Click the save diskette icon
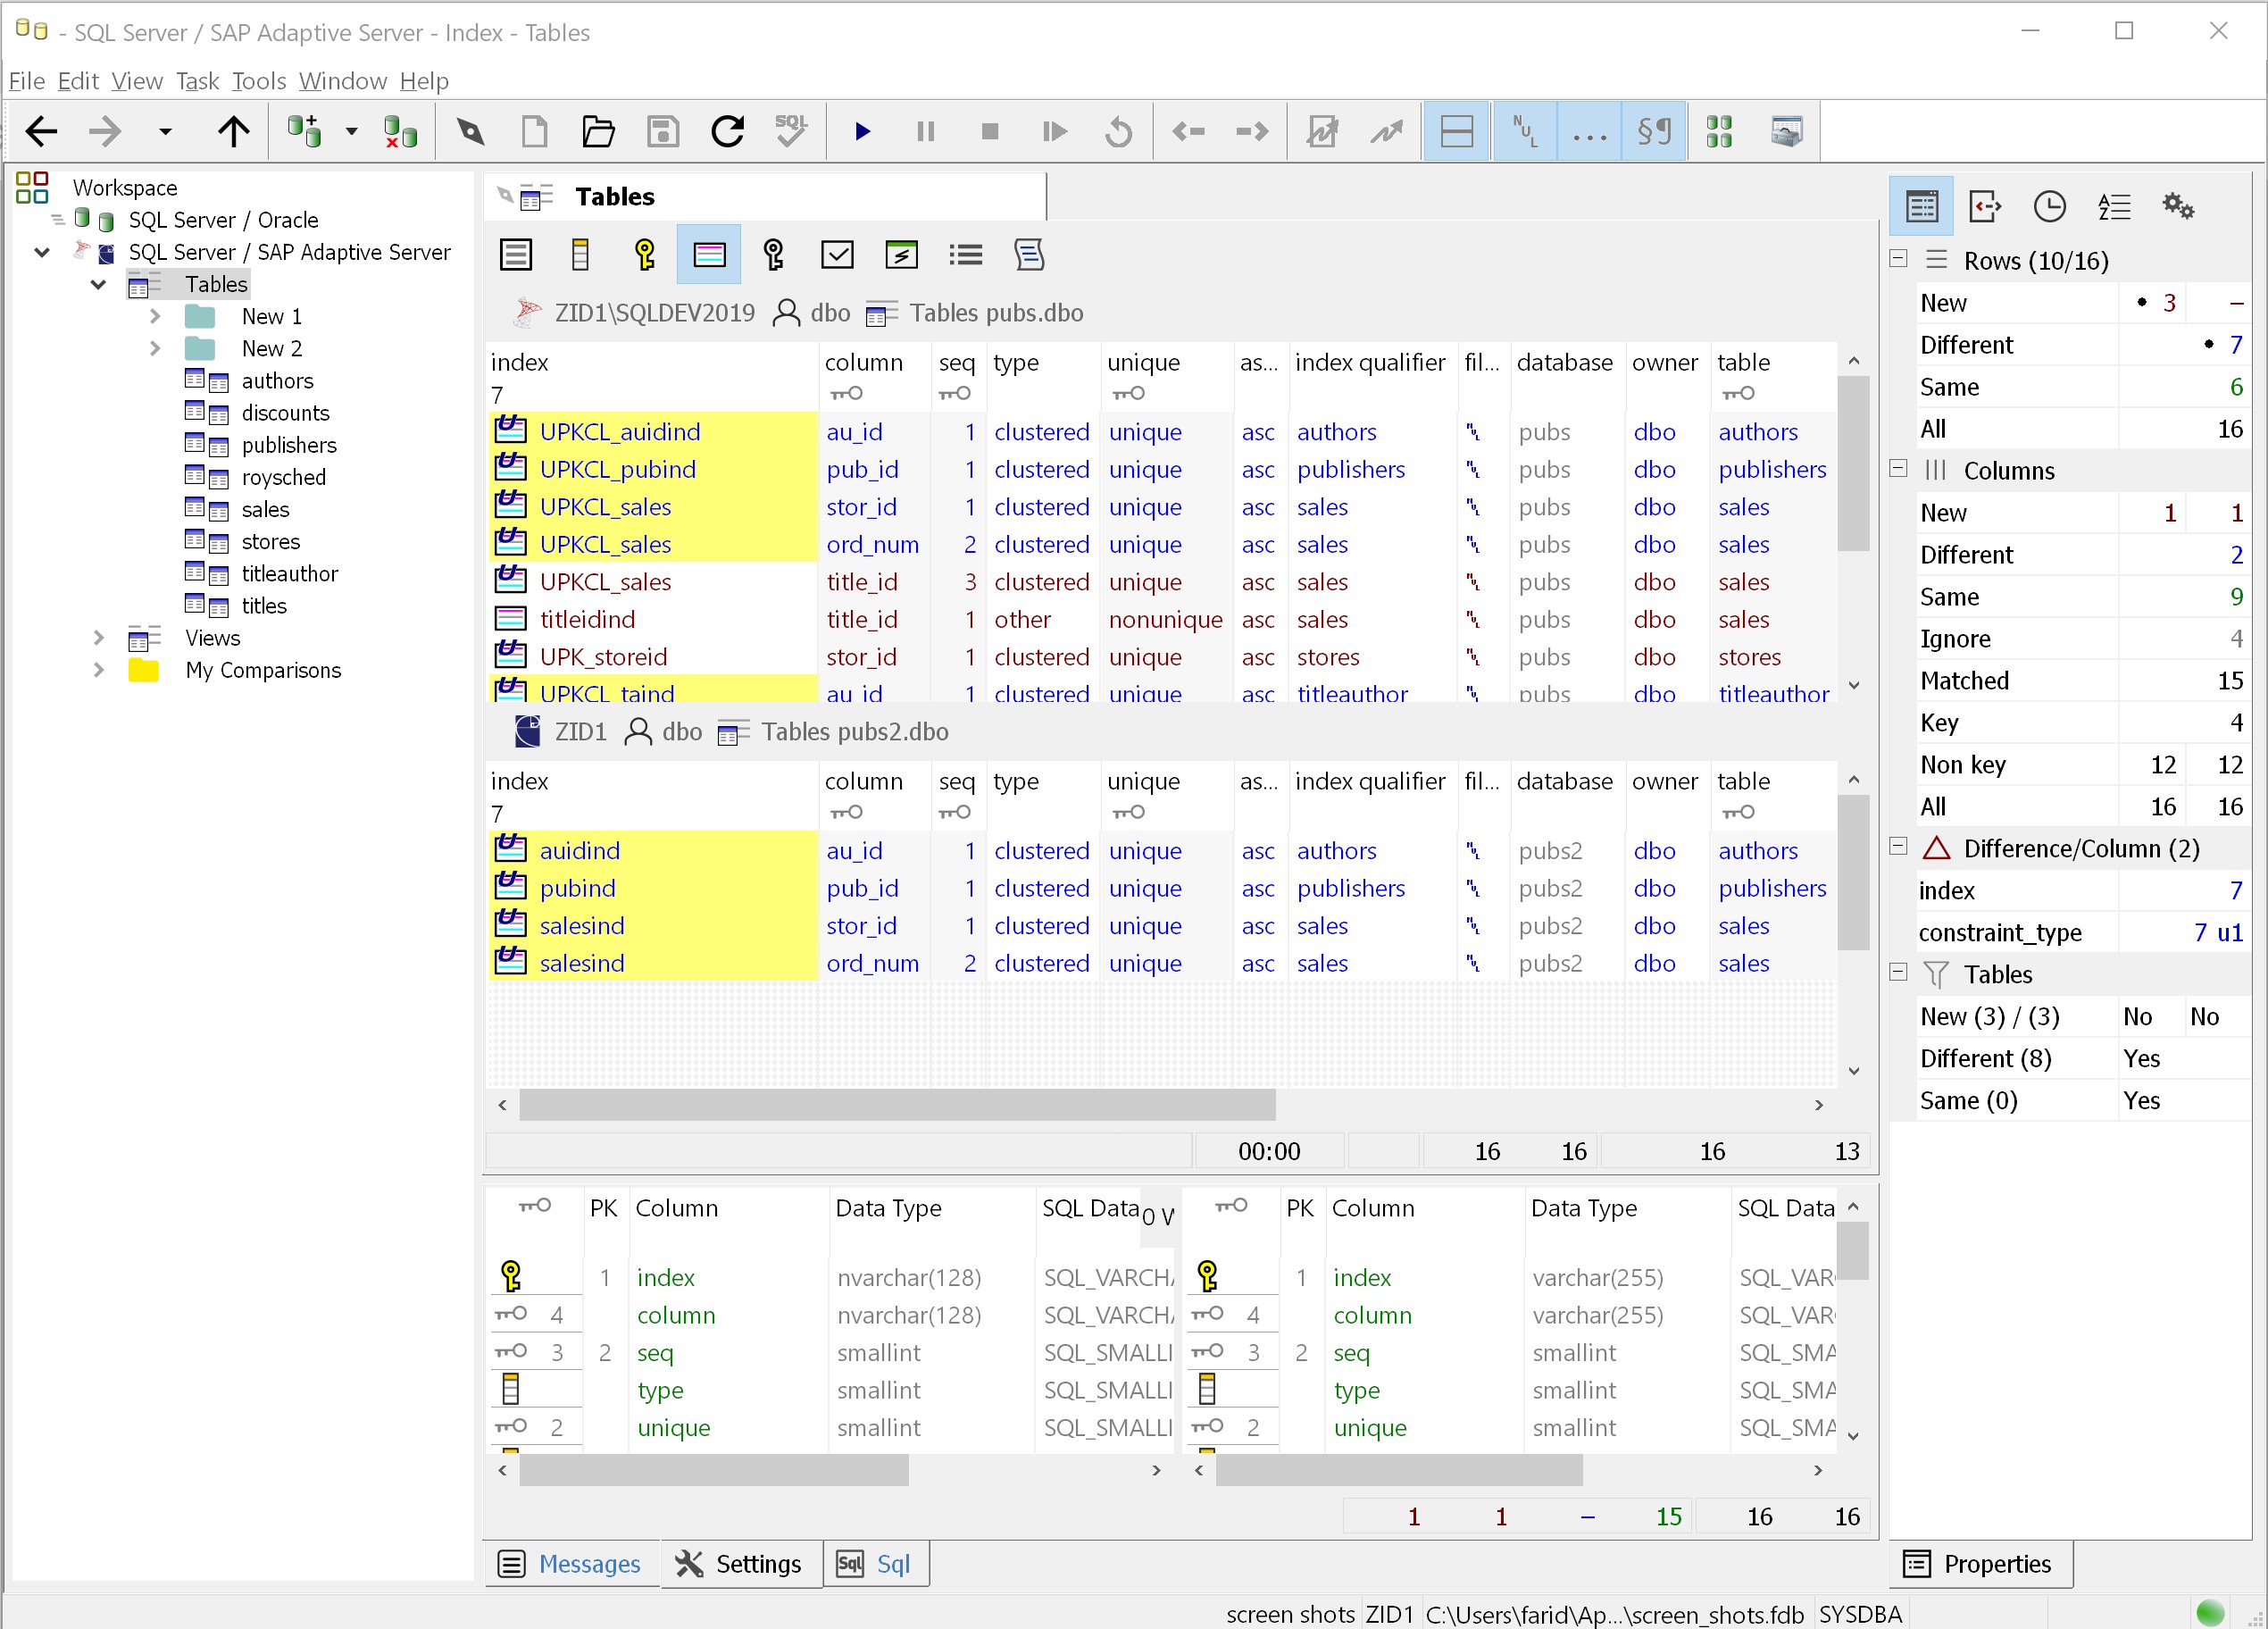Image resolution: width=2268 pixels, height=1629 pixels. (662, 131)
